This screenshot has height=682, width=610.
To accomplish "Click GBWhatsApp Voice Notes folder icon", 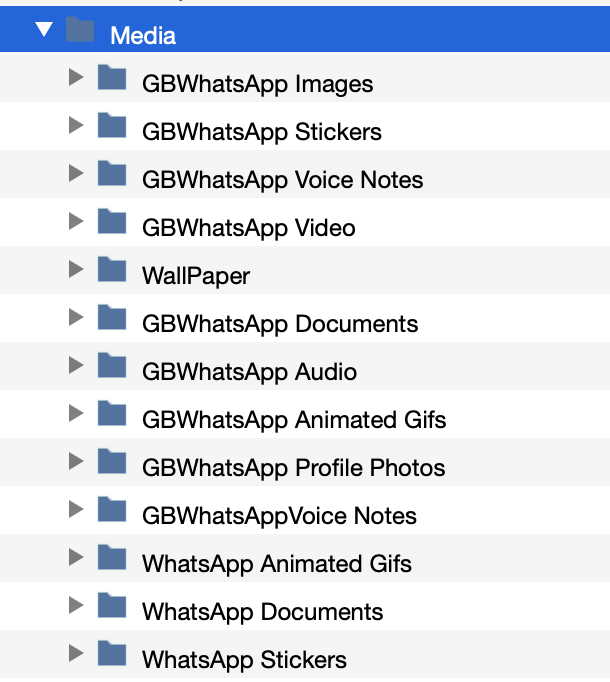I will (x=112, y=173).
